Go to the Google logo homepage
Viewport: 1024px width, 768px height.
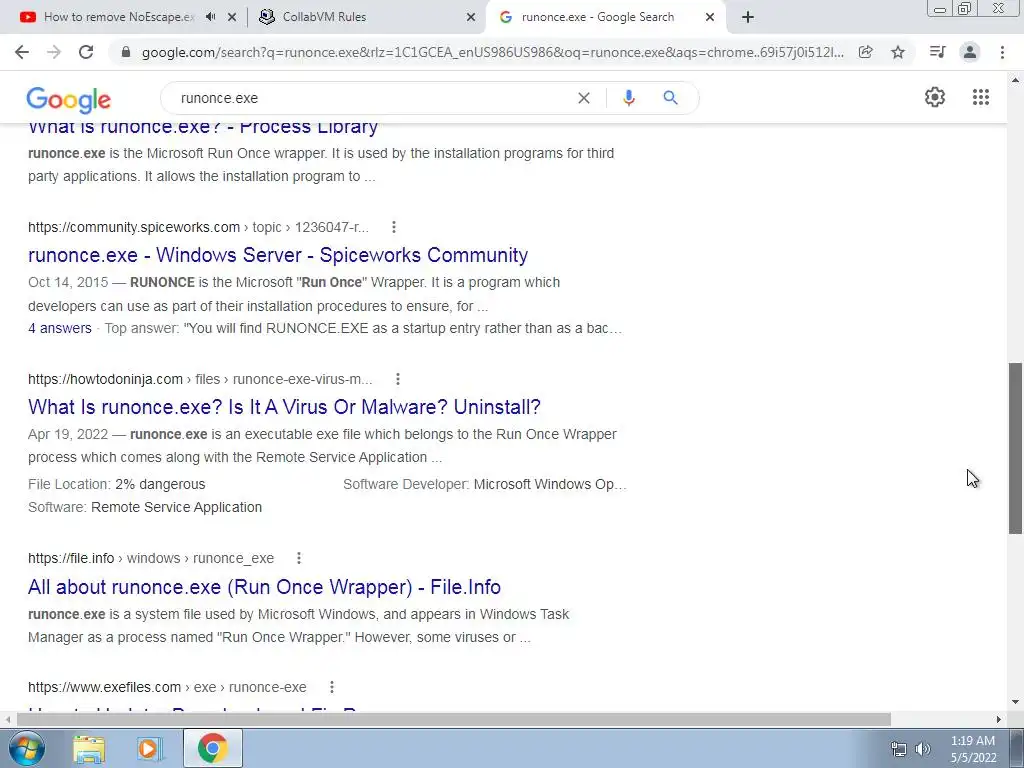click(69, 99)
